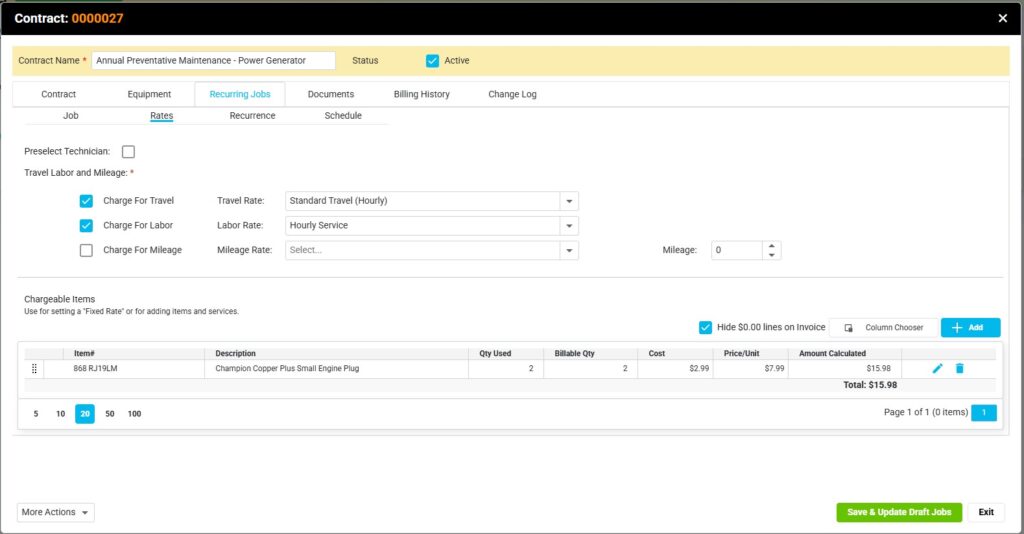Open the Labor Rate dropdown

click(569, 226)
